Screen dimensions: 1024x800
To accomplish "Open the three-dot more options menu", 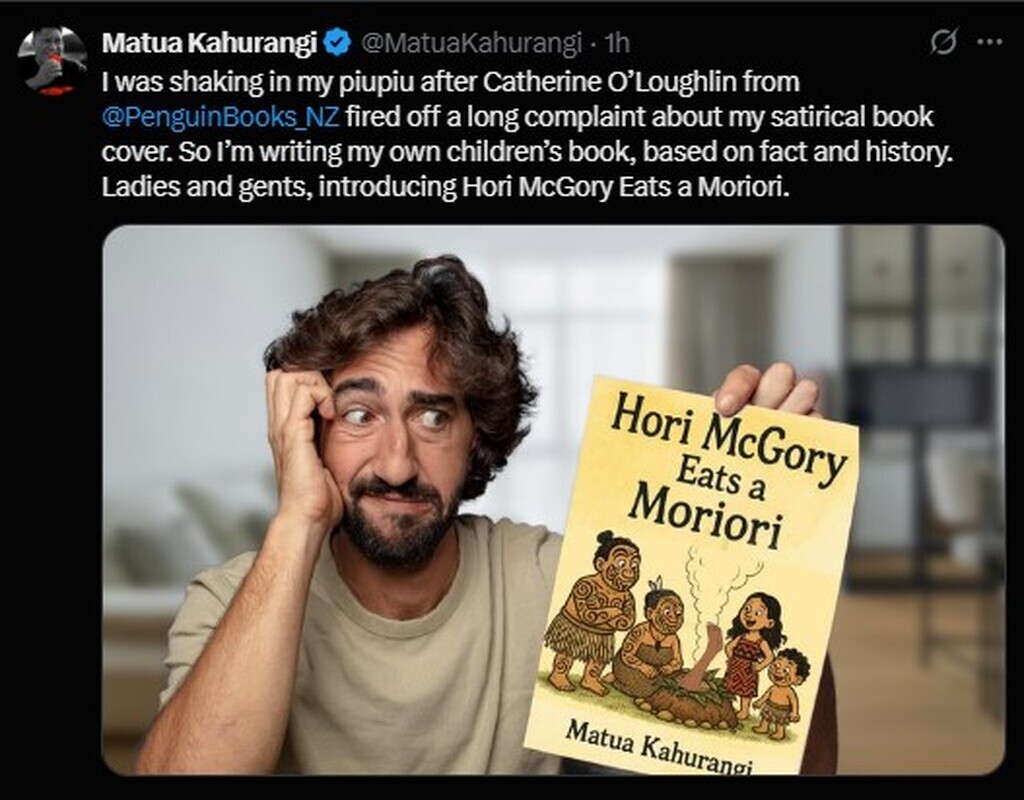I will coord(989,42).
